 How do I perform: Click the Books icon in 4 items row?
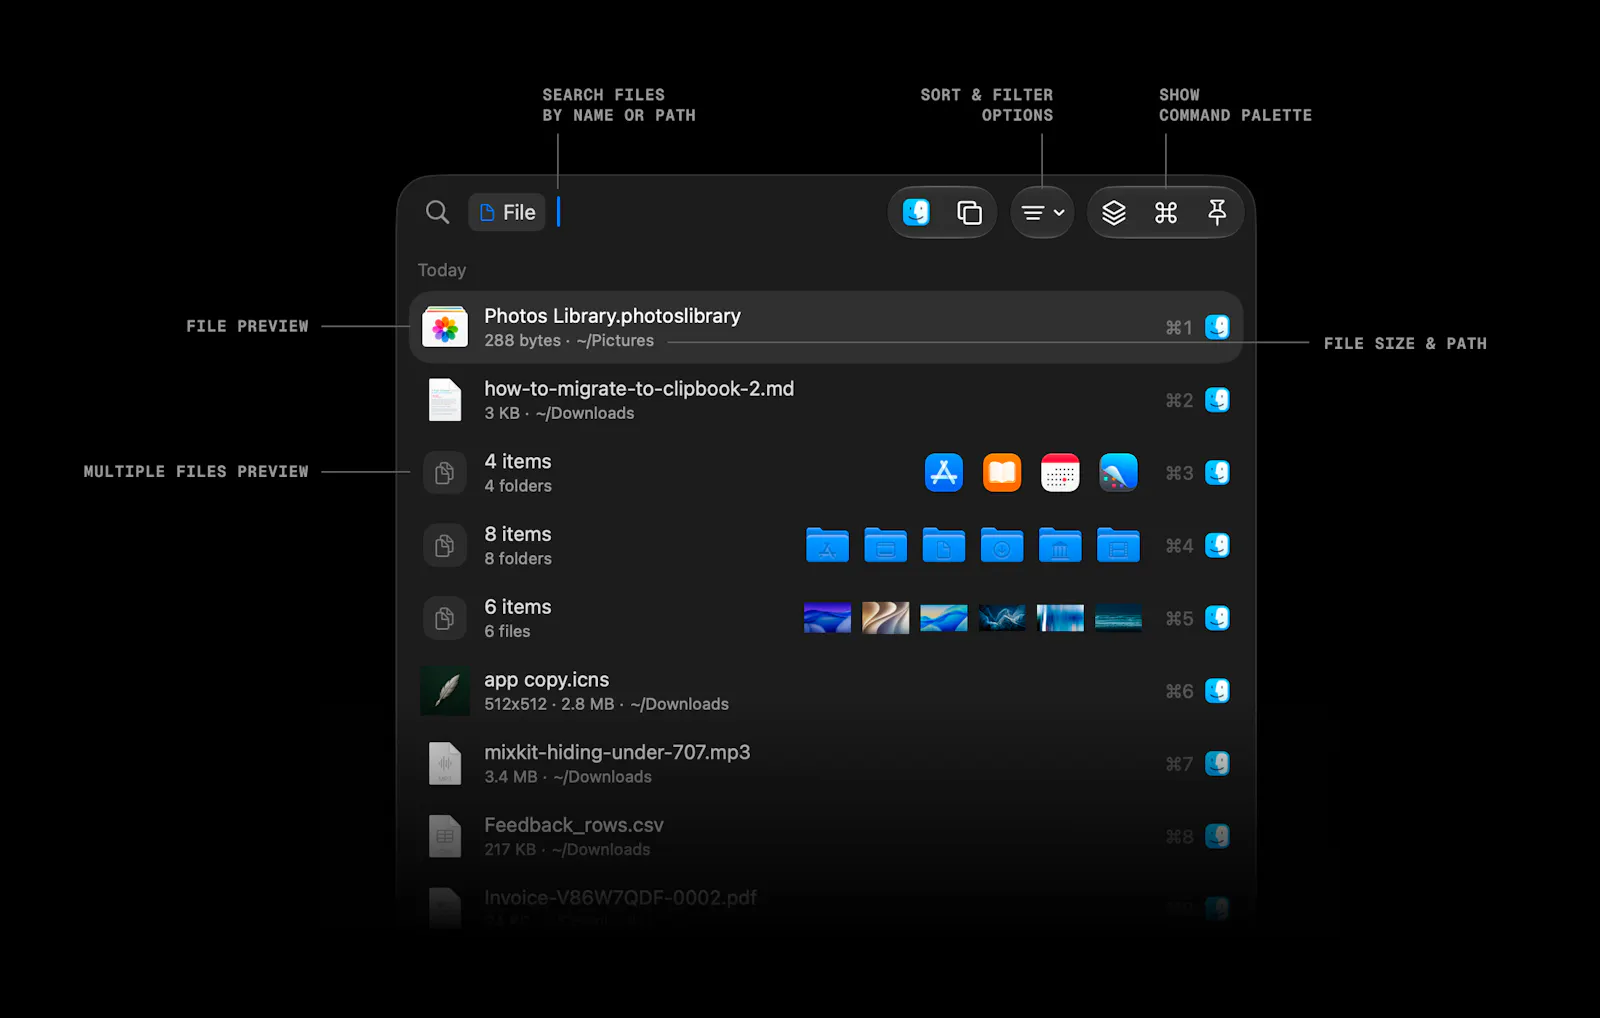(x=1002, y=473)
